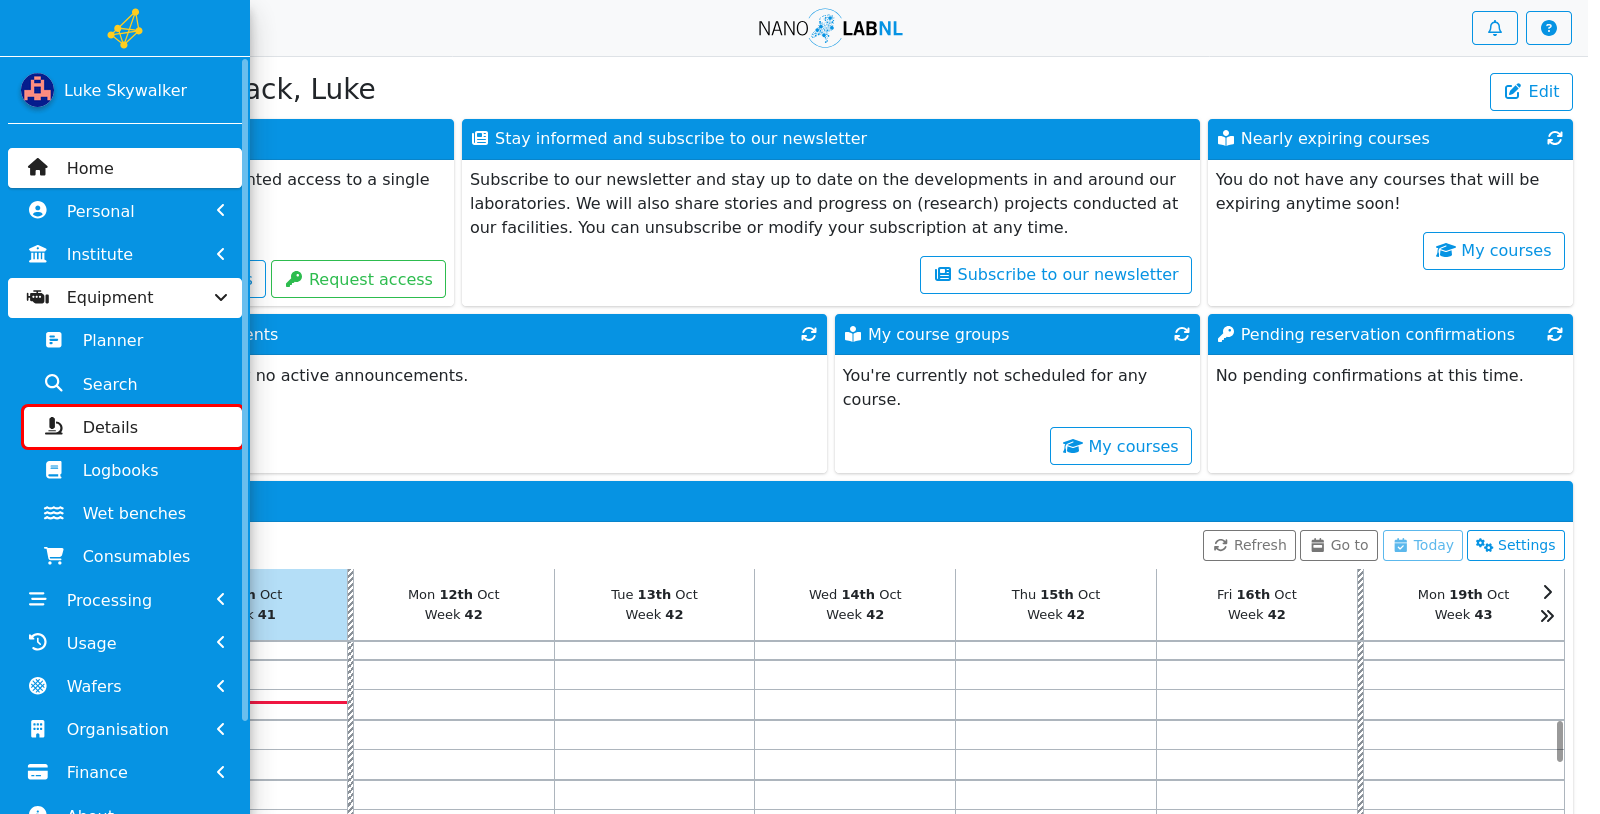This screenshot has height=814, width=1600.
Task: Select the Wed 14th Oct column header
Action: pyautogui.click(x=855, y=604)
